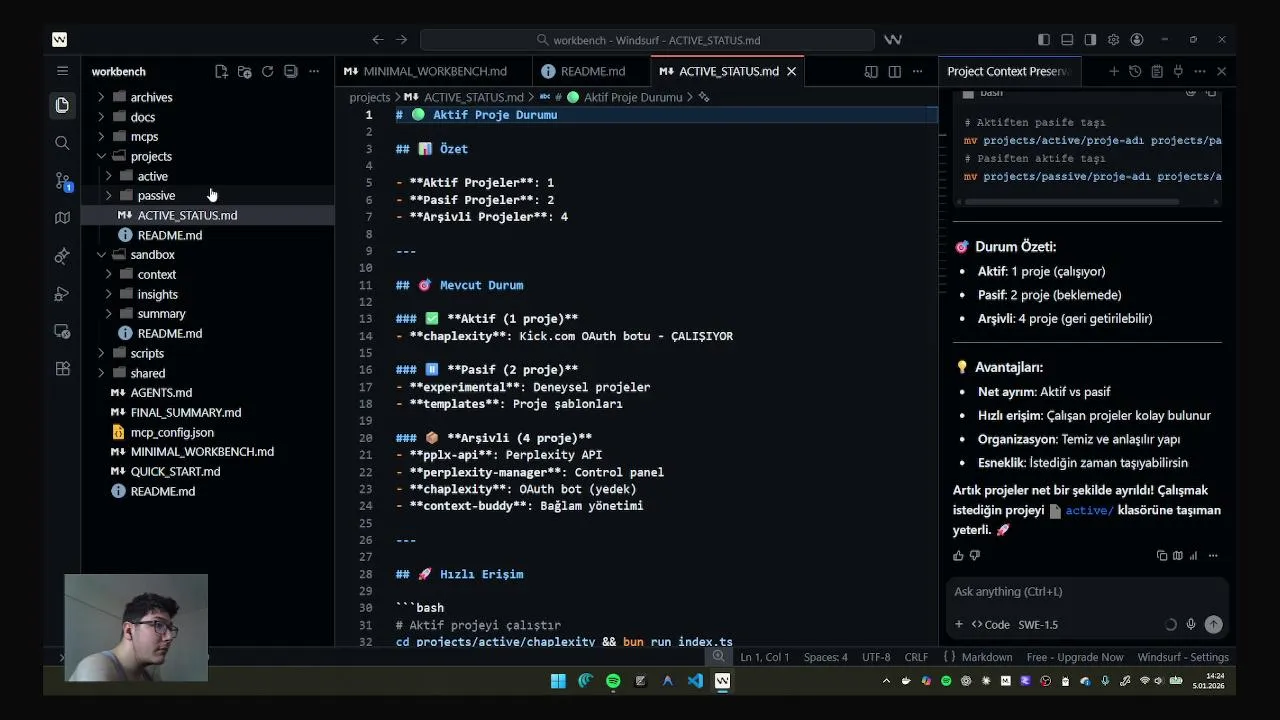1280x720 pixels.
Task: Toggle the primary side bar layout
Action: [x=1044, y=40]
